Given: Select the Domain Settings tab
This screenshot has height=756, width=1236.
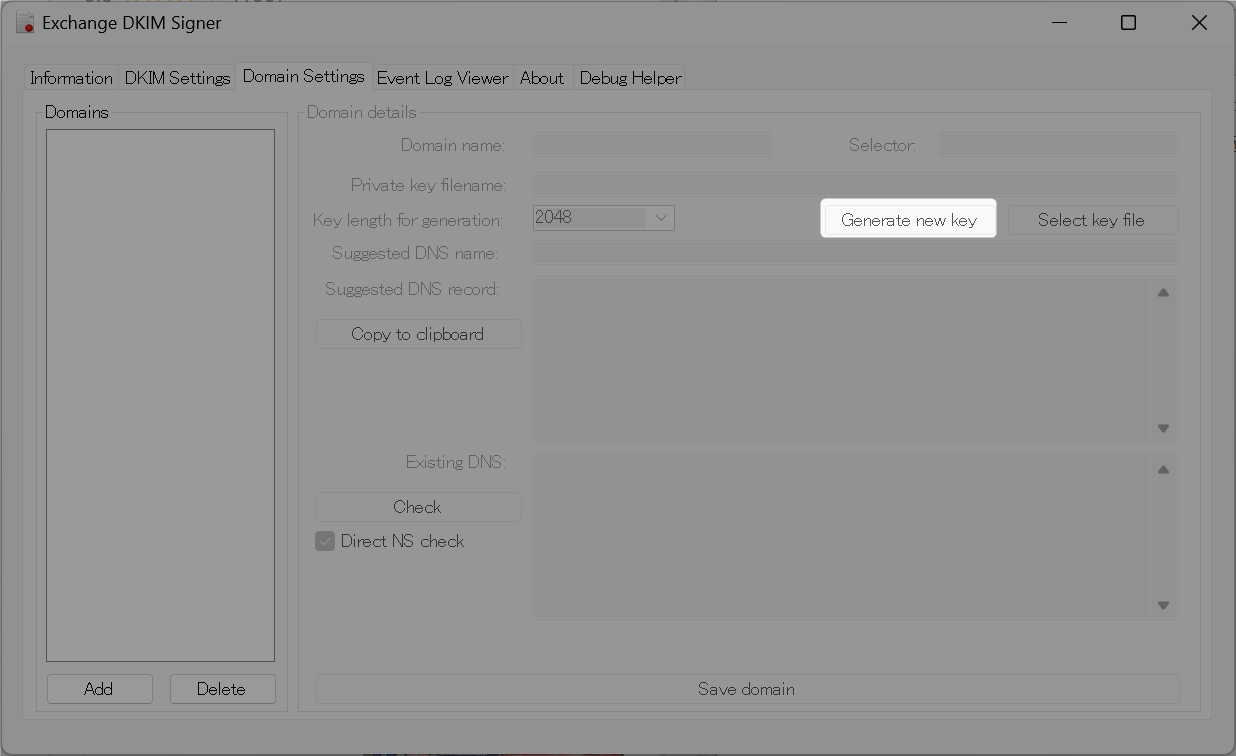Looking at the screenshot, I should [303, 76].
